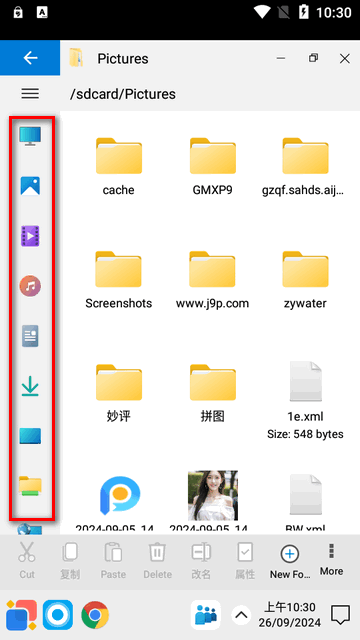Open the 拼图 folder
360x640 pixels.
coord(212,393)
